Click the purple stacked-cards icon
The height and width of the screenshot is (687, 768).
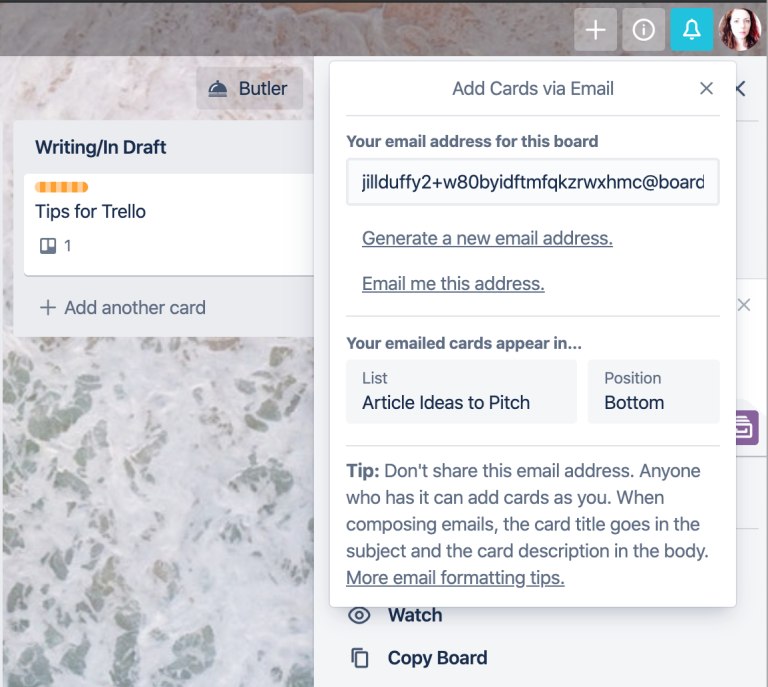point(747,427)
